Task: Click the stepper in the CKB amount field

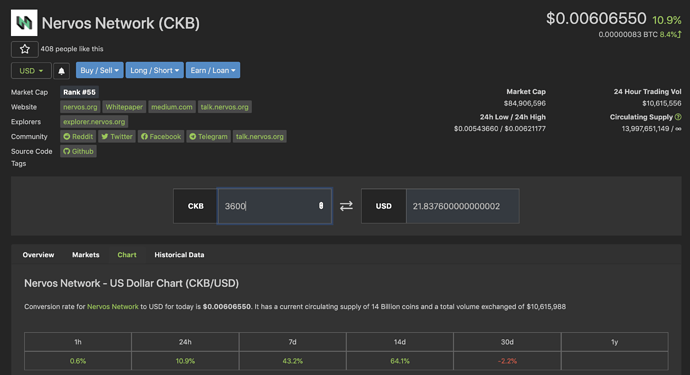Action: (x=321, y=206)
